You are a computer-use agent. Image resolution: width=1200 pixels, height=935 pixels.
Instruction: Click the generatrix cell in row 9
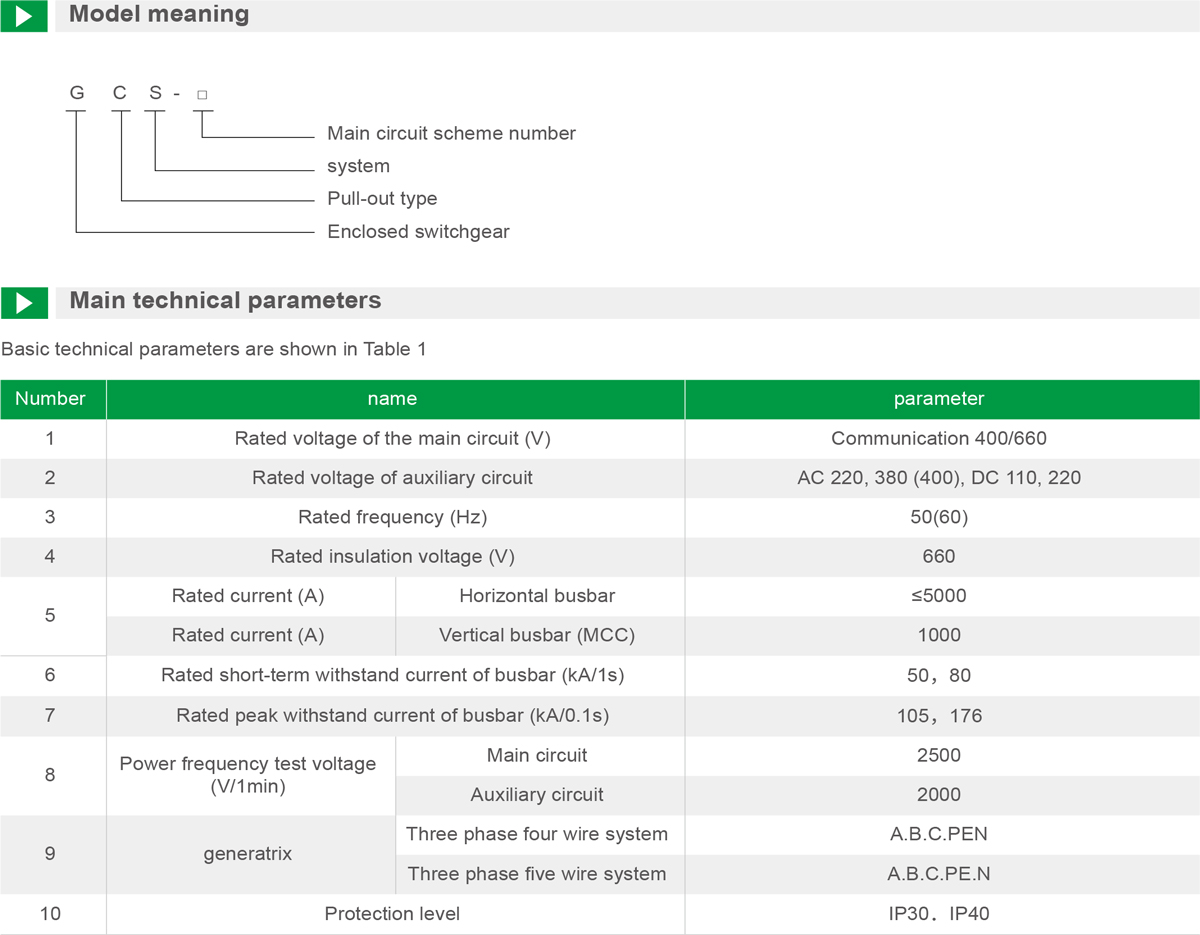pyautogui.click(x=248, y=854)
